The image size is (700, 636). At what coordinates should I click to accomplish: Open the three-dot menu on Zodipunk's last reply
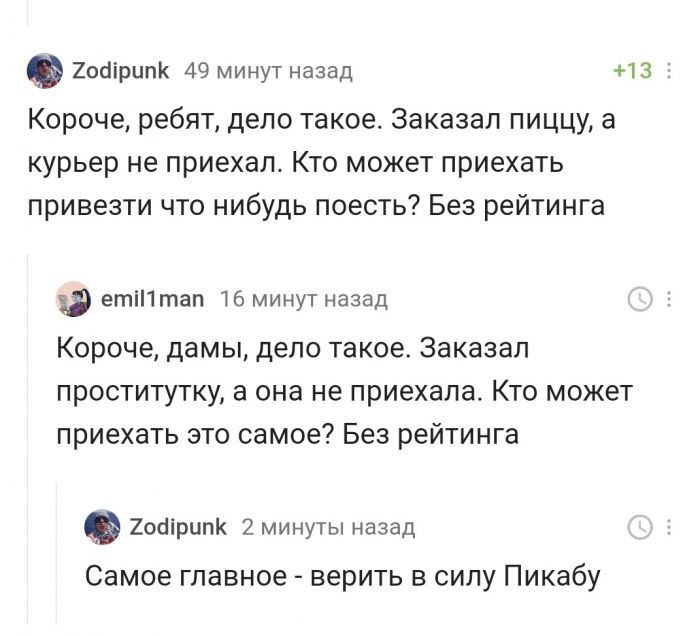[668, 527]
